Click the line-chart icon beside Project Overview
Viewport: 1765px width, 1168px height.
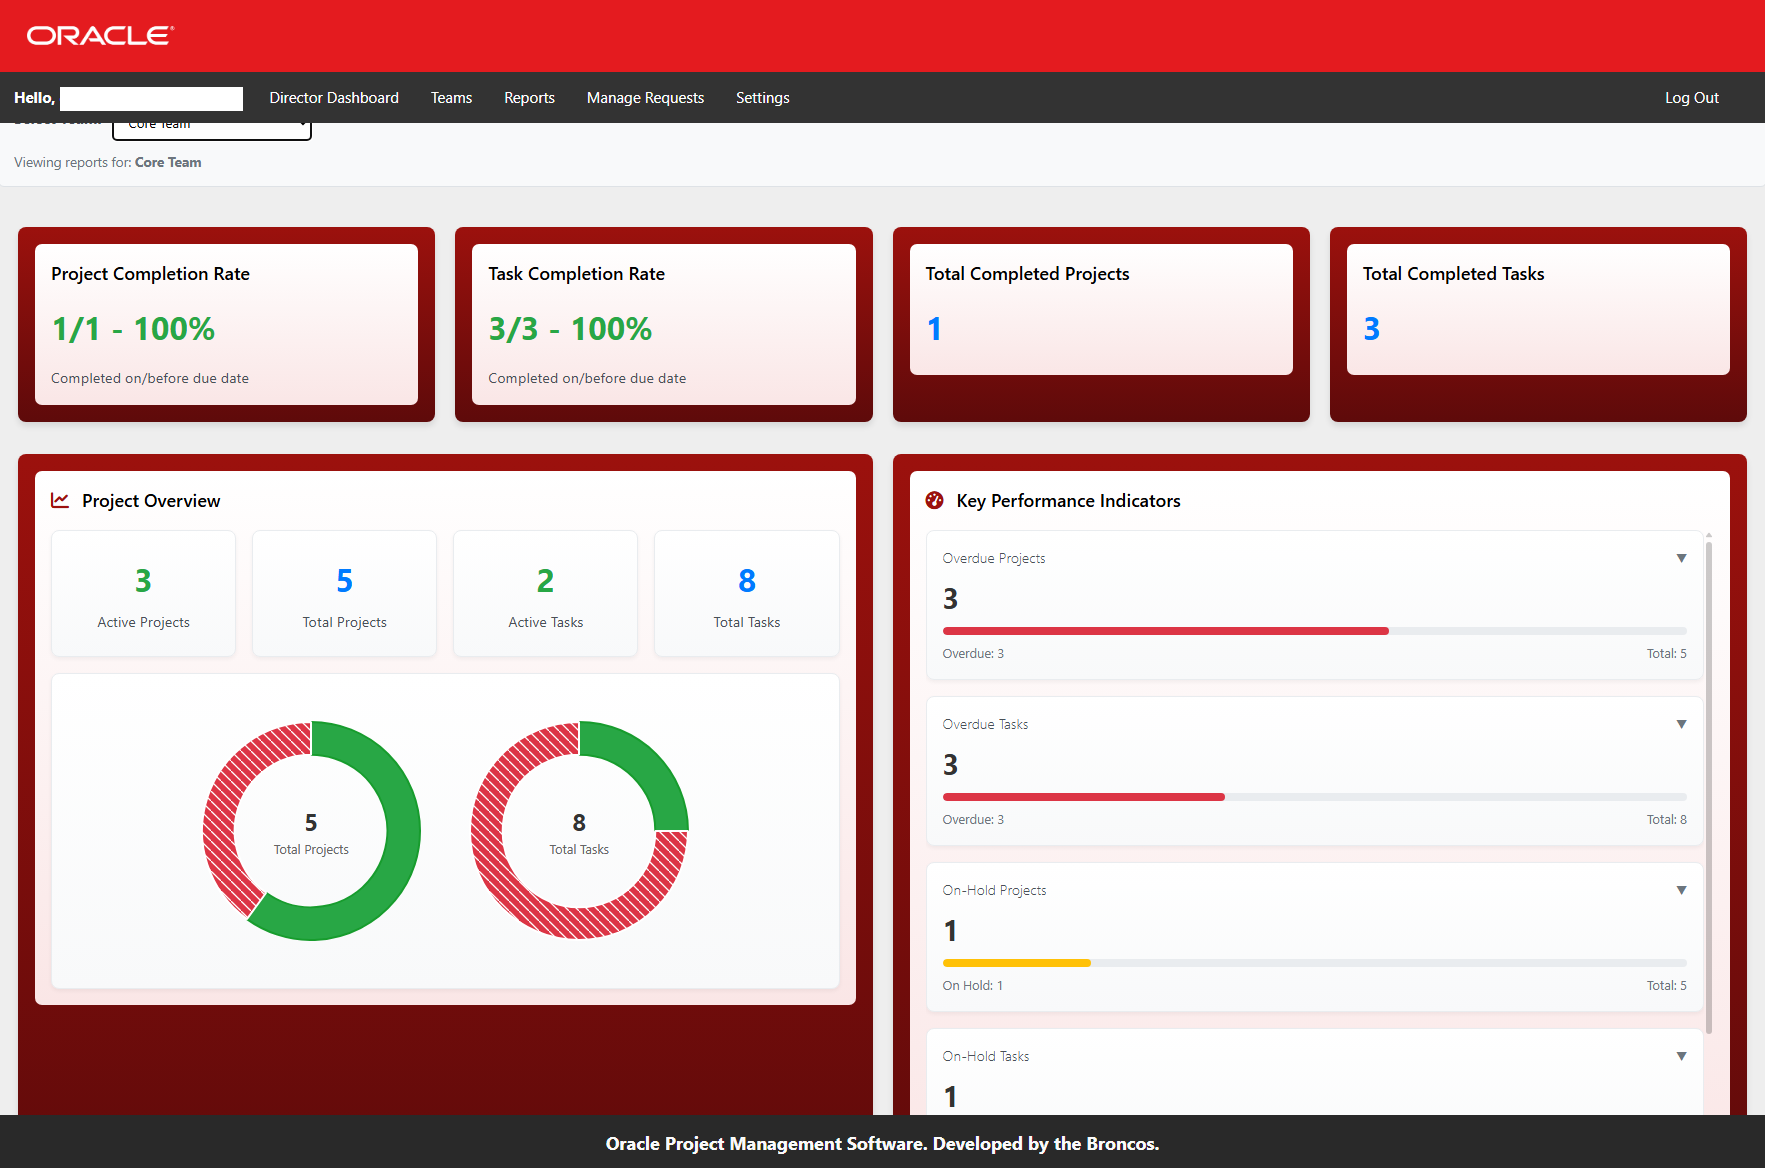[61, 500]
